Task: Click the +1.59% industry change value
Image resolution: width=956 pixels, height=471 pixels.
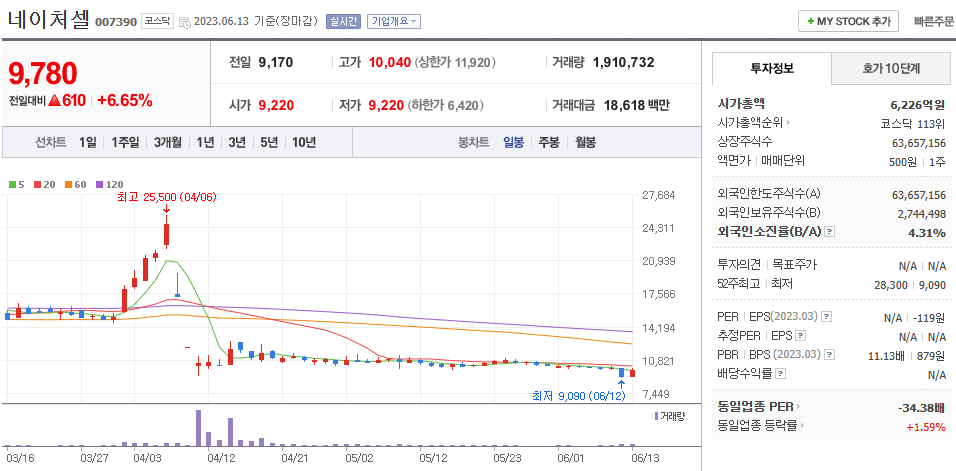Action: (x=926, y=427)
